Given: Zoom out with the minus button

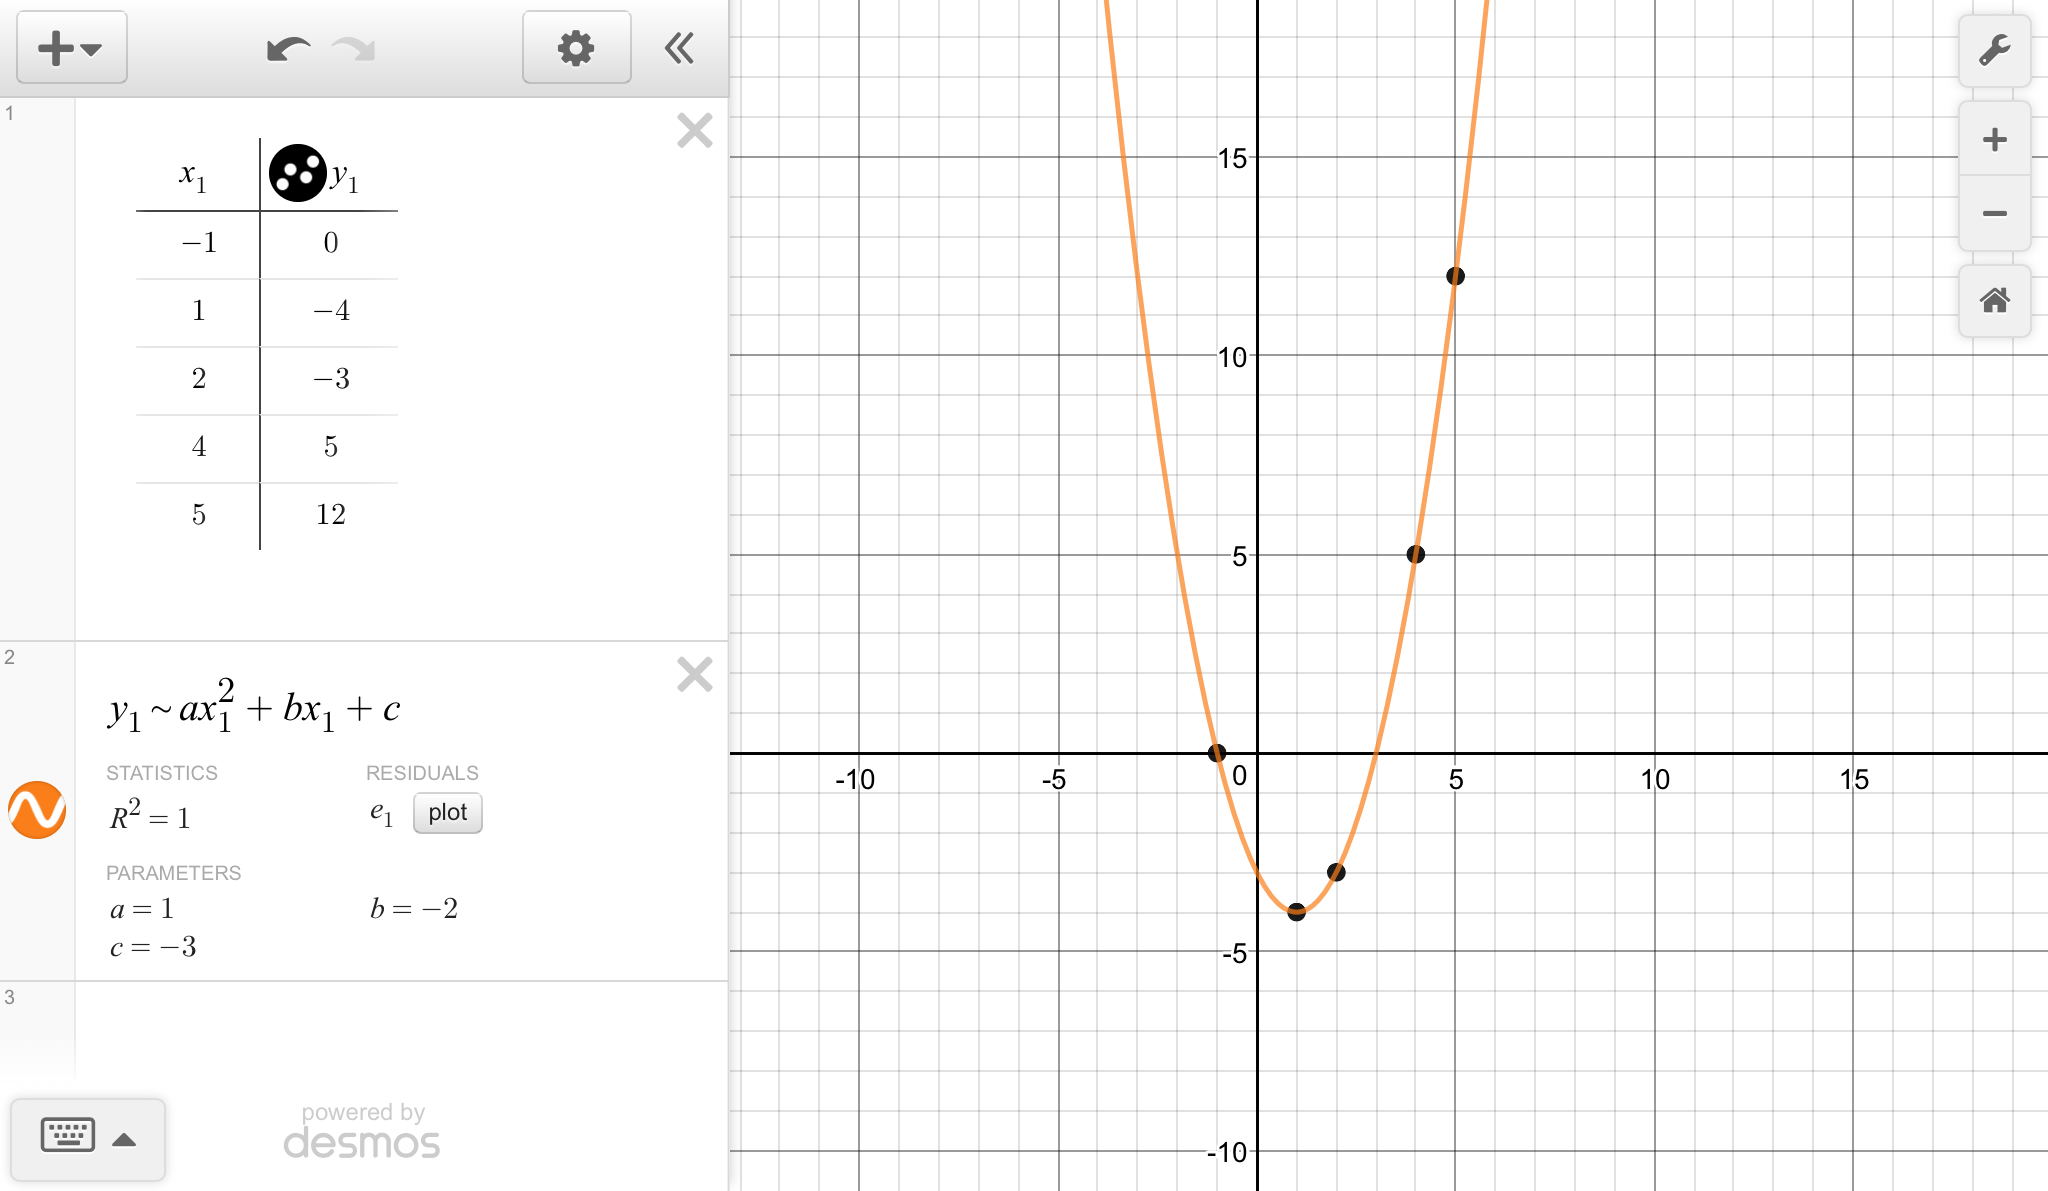Looking at the screenshot, I should pos(1994,213).
